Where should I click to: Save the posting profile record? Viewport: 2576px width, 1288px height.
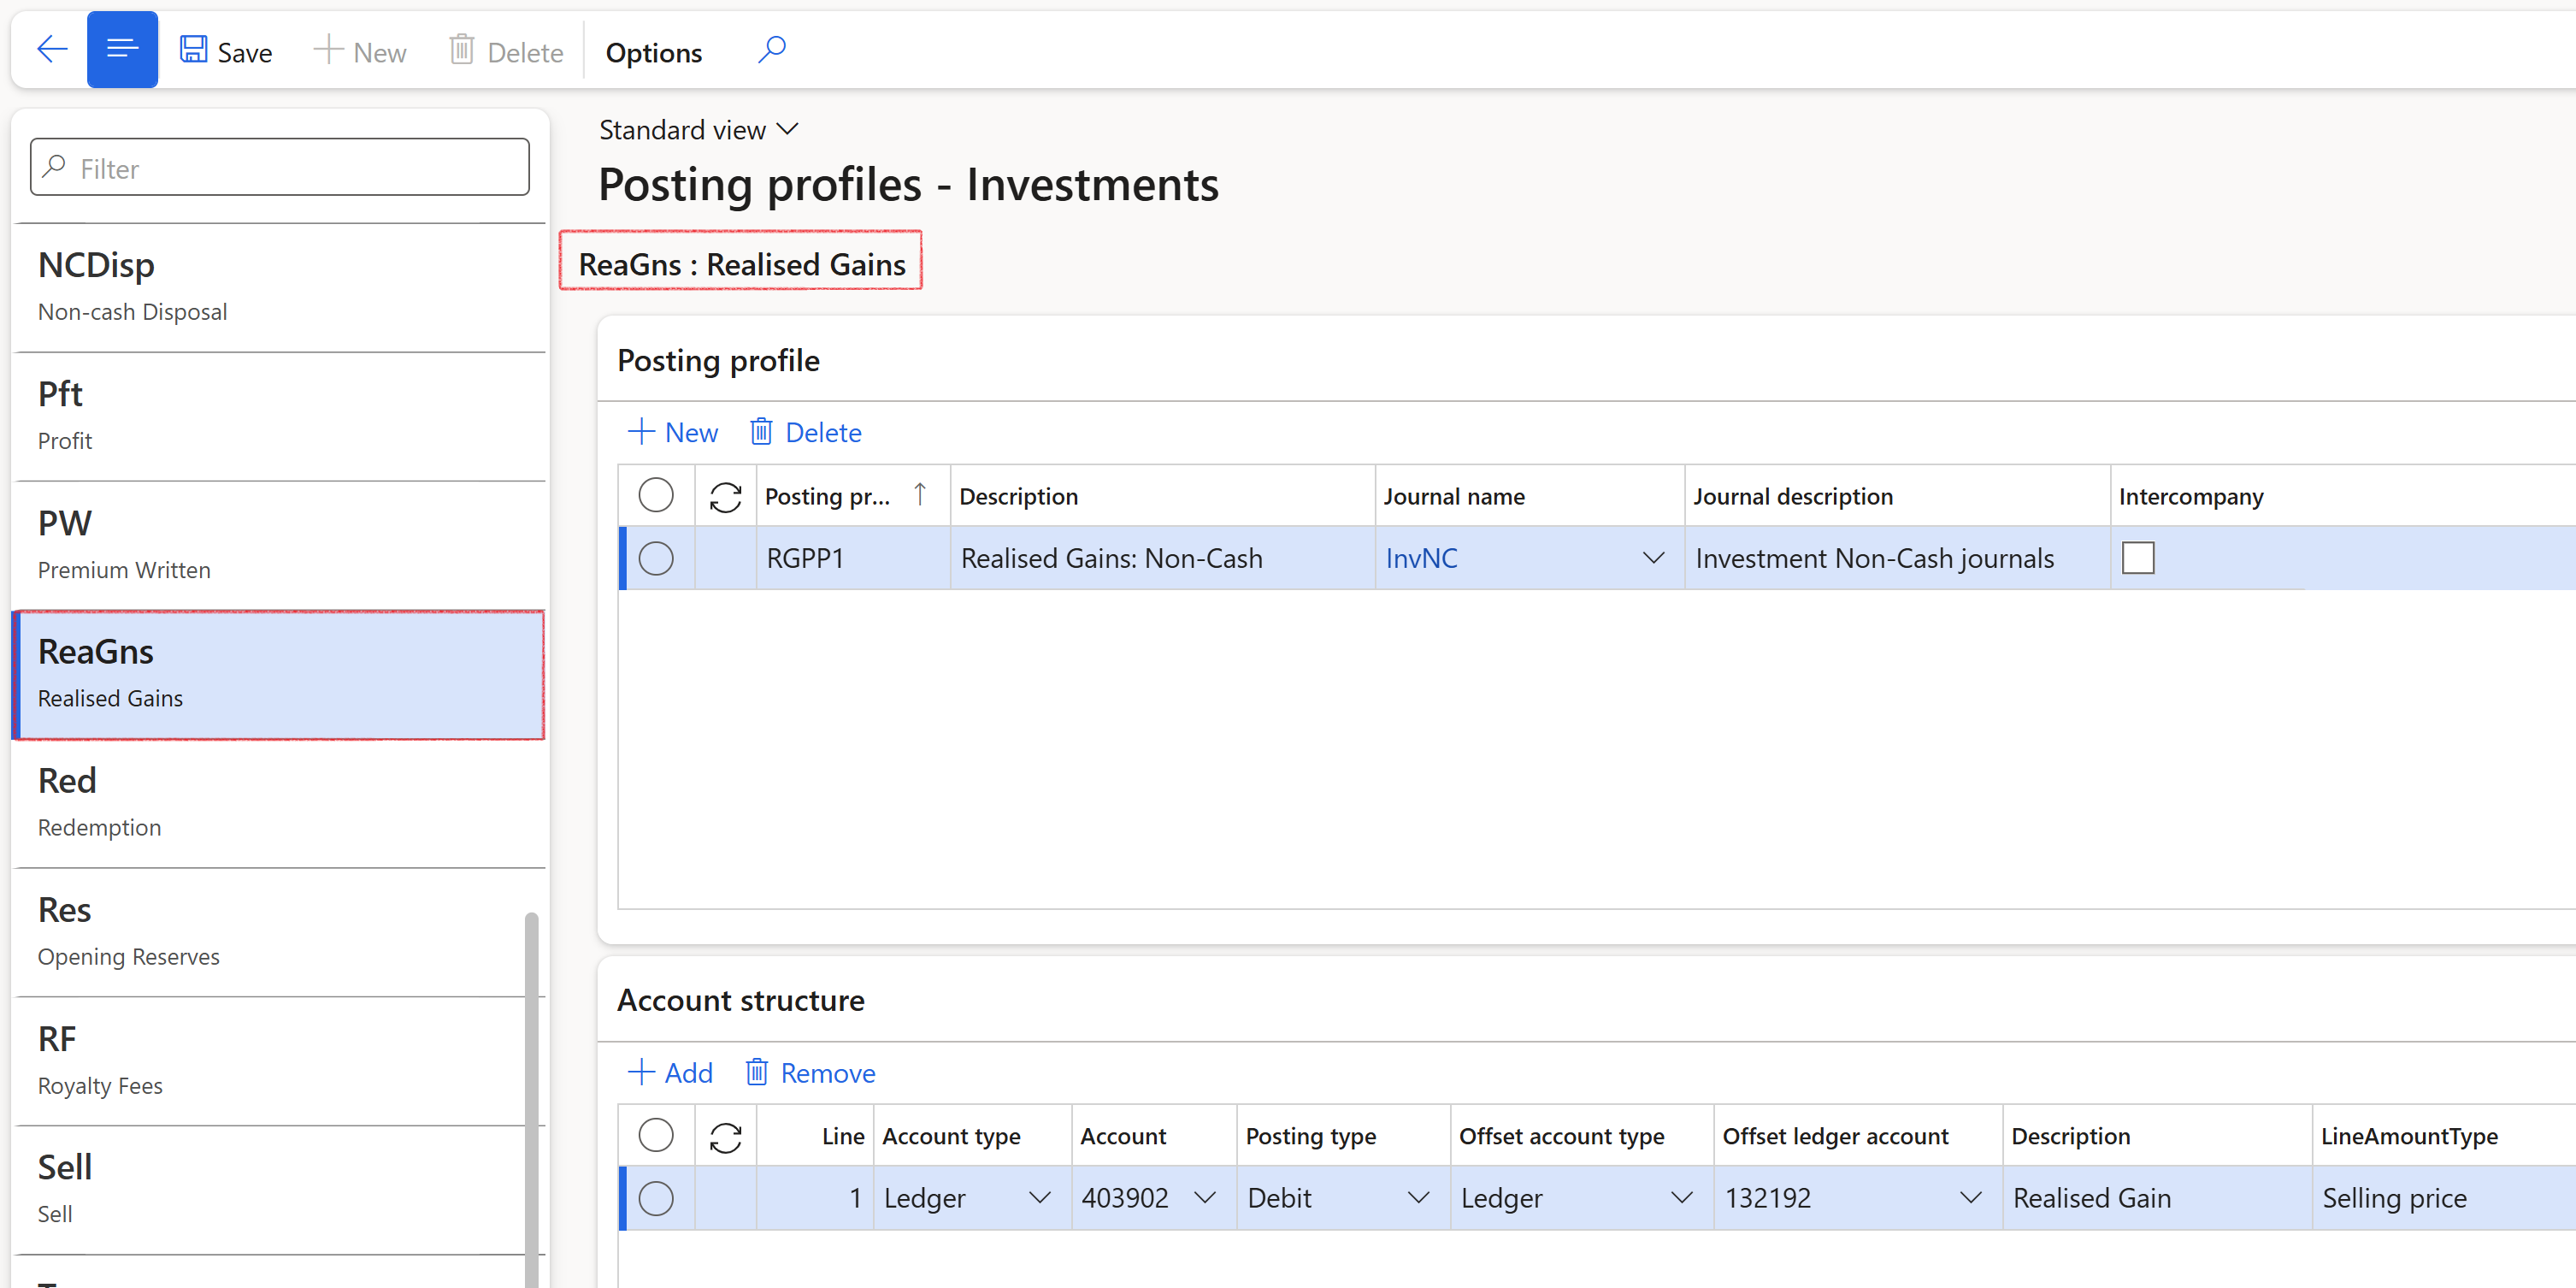226,51
